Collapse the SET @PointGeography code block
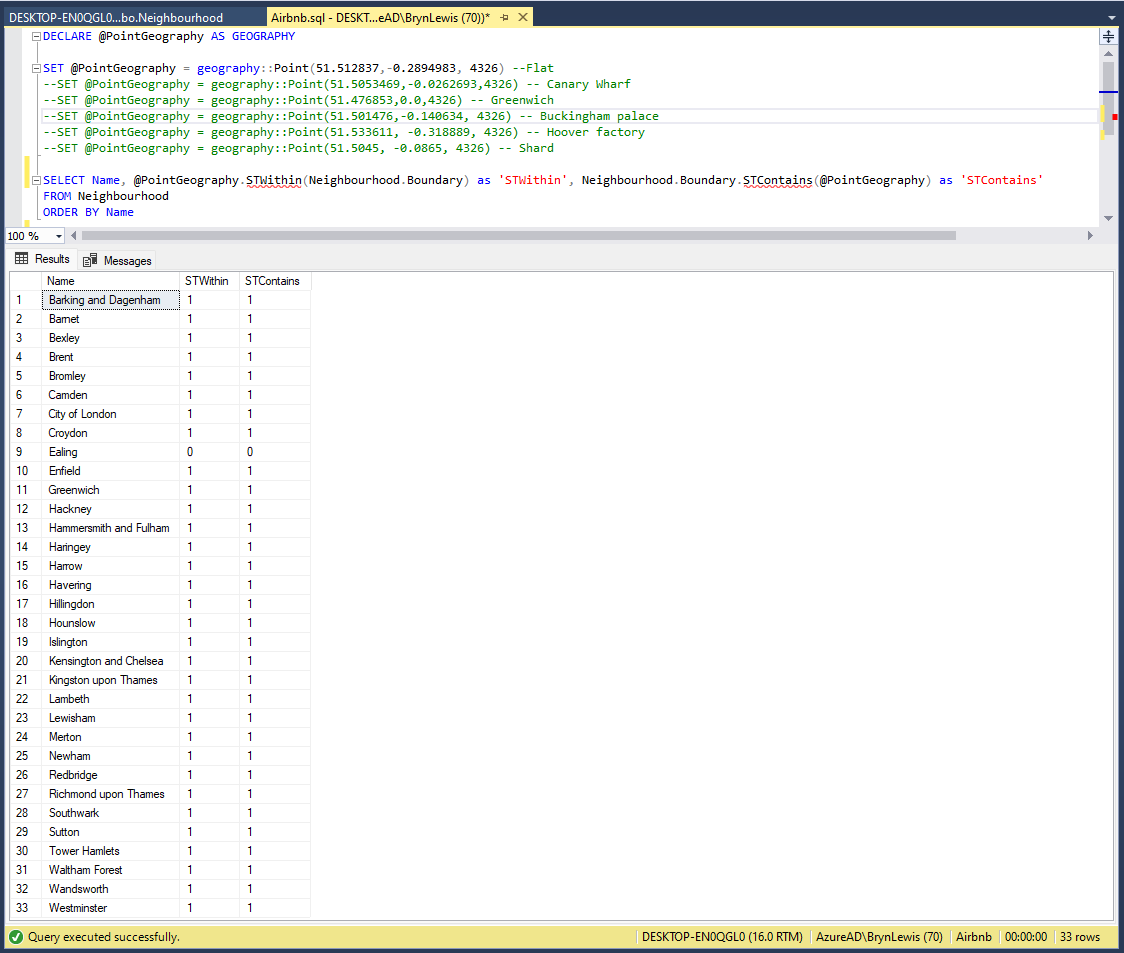The width and height of the screenshot is (1124, 953). click(x=37, y=69)
